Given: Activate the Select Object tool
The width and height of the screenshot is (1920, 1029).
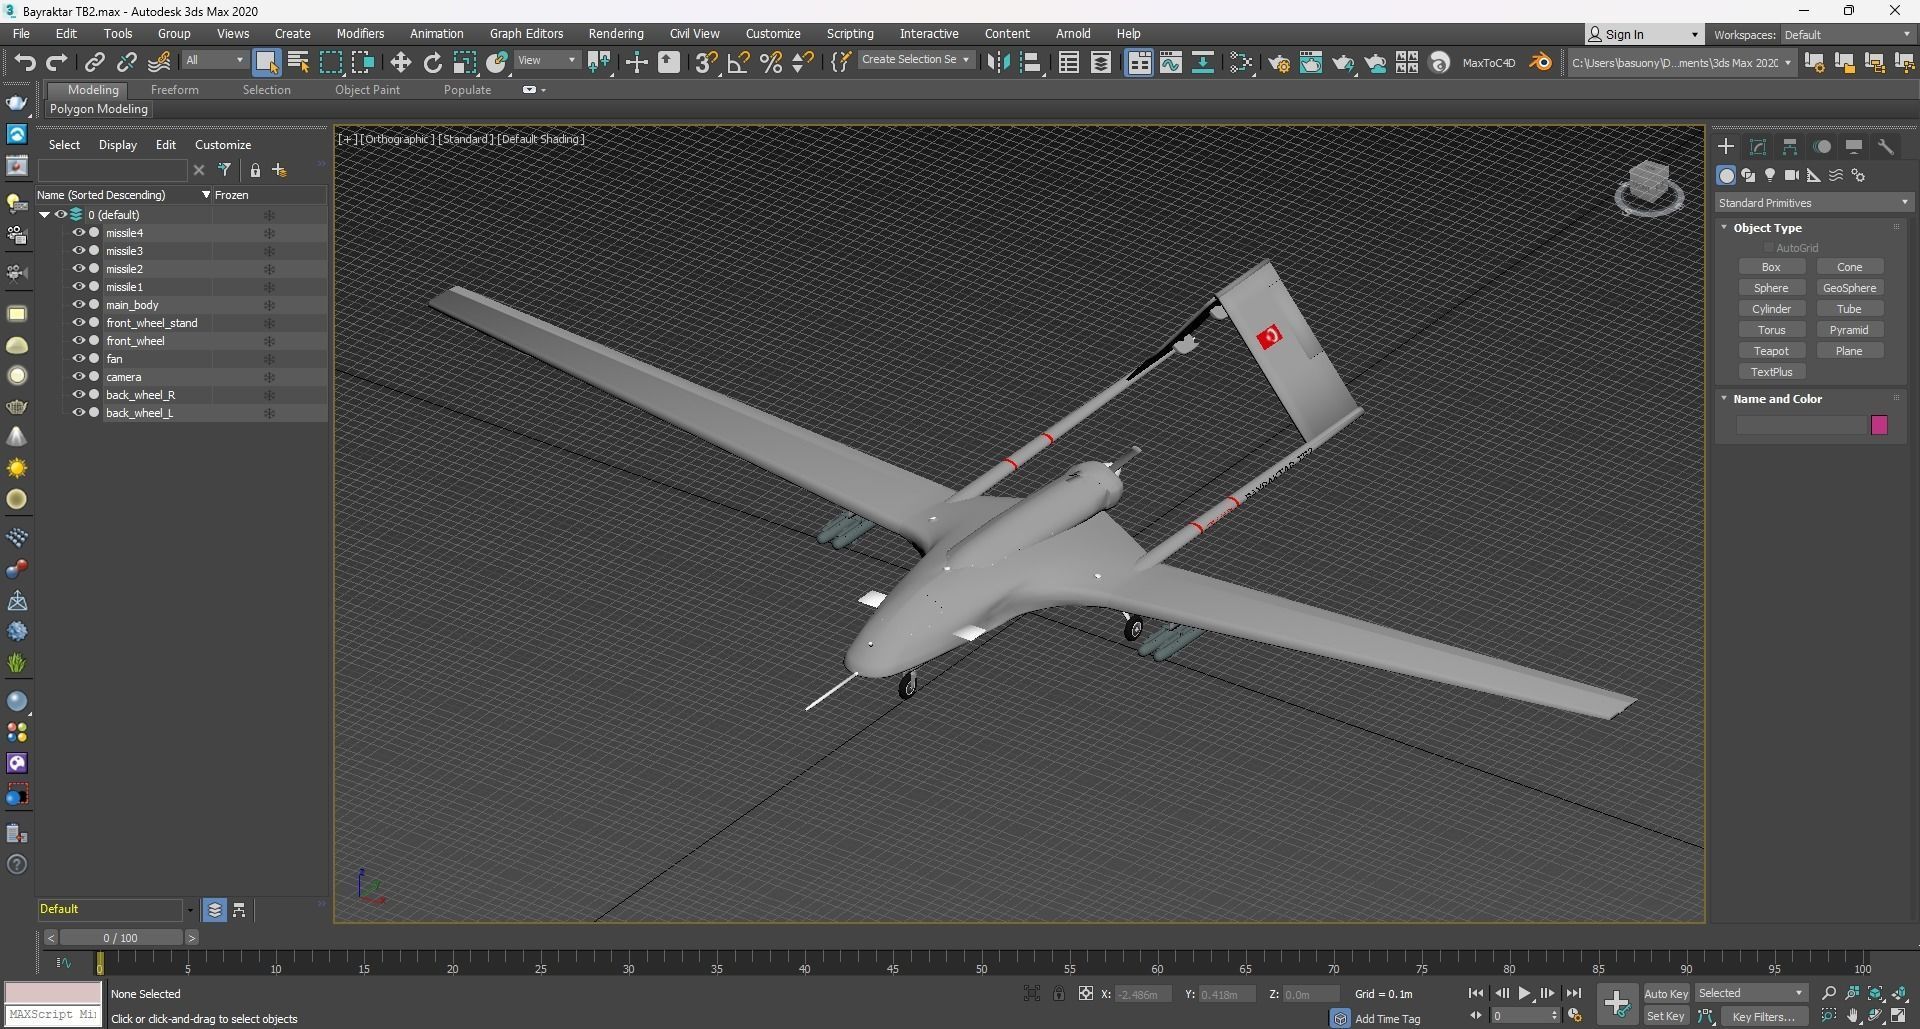Looking at the screenshot, I should 266,62.
